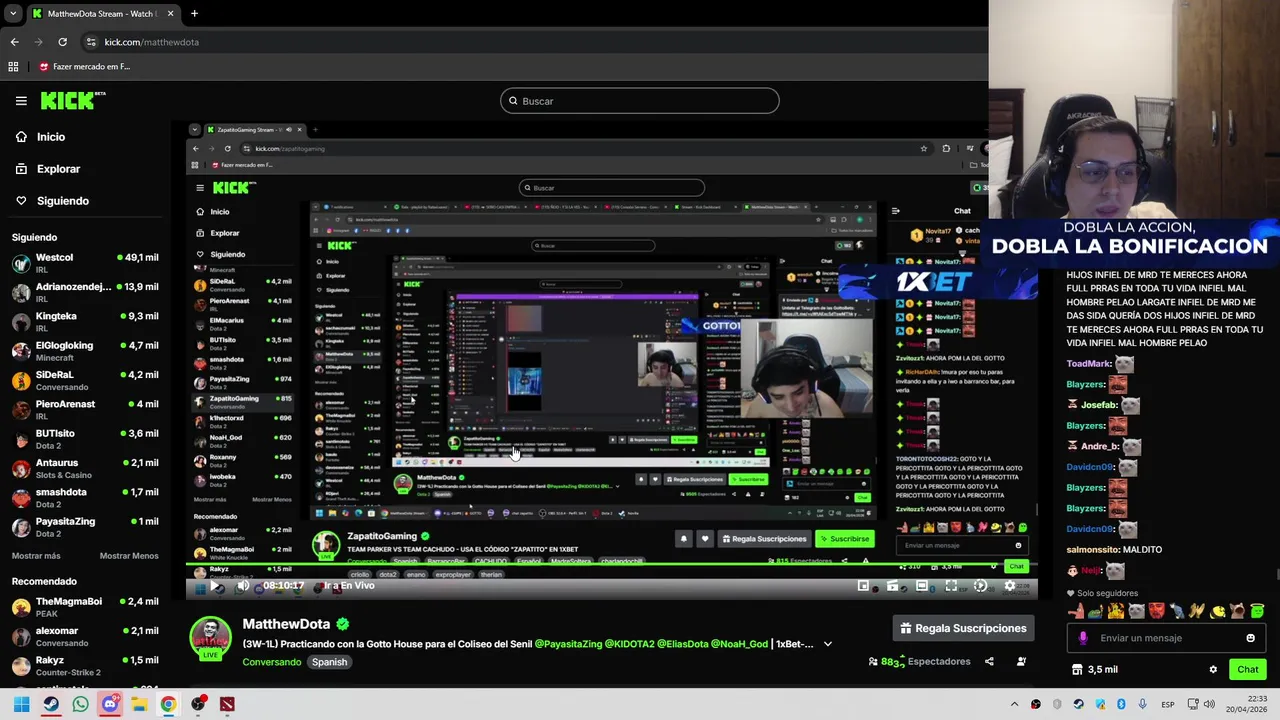Open Kingteka channel in sidebar
This screenshot has height=720, width=1280.
pyautogui.click(x=85, y=322)
